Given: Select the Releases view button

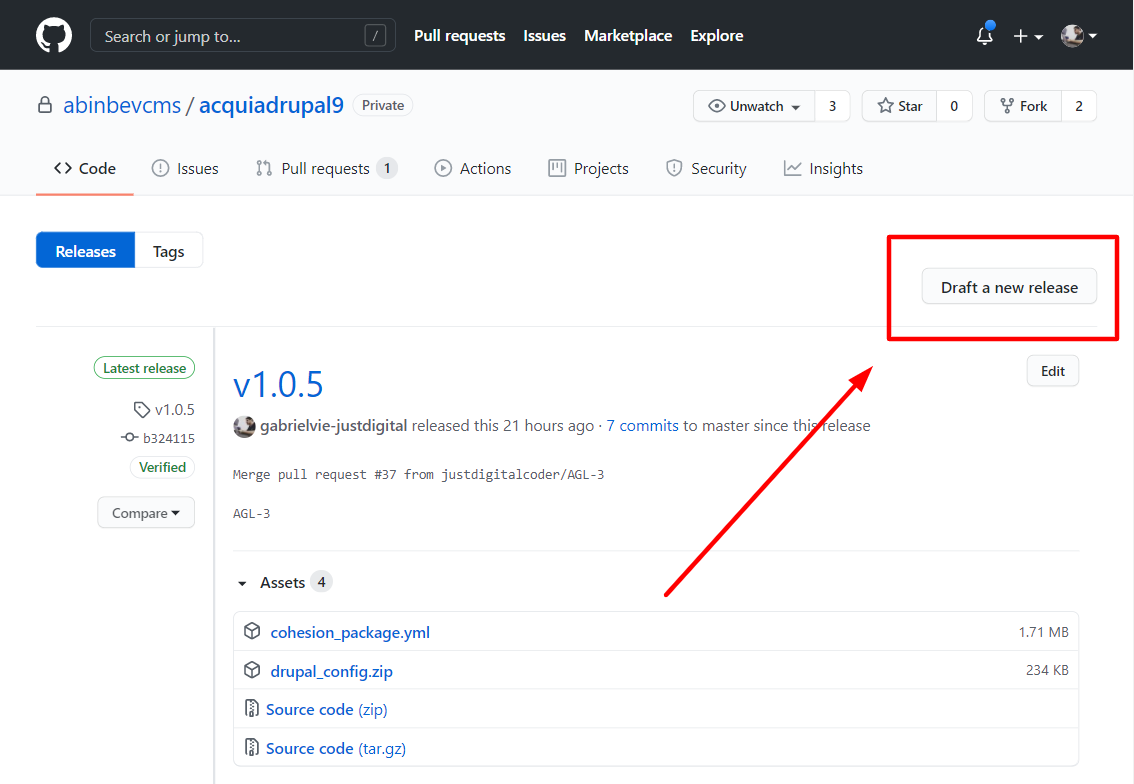Looking at the screenshot, I should (85, 251).
